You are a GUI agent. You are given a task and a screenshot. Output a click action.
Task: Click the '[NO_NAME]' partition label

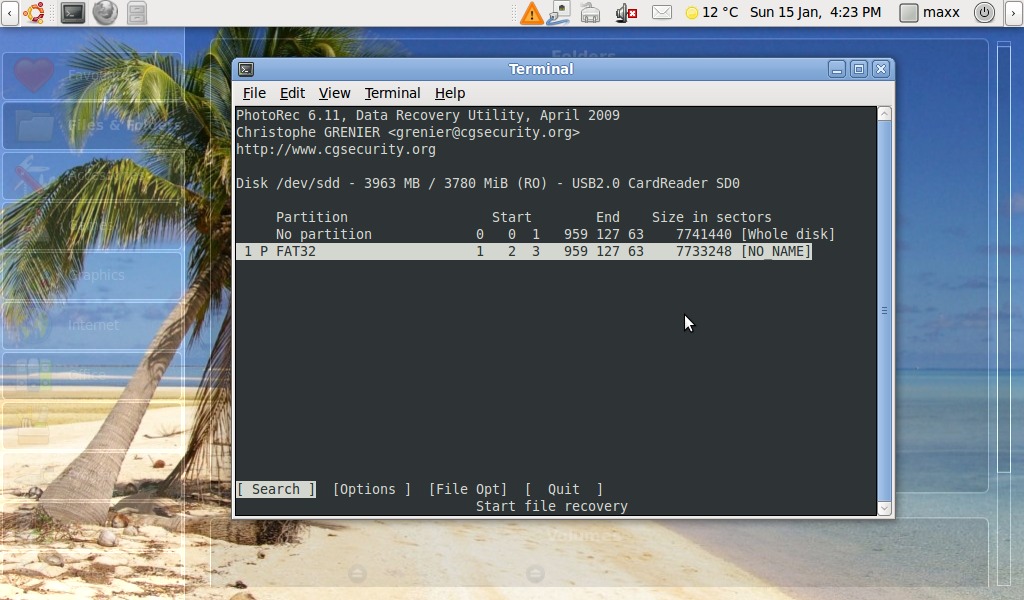(776, 251)
